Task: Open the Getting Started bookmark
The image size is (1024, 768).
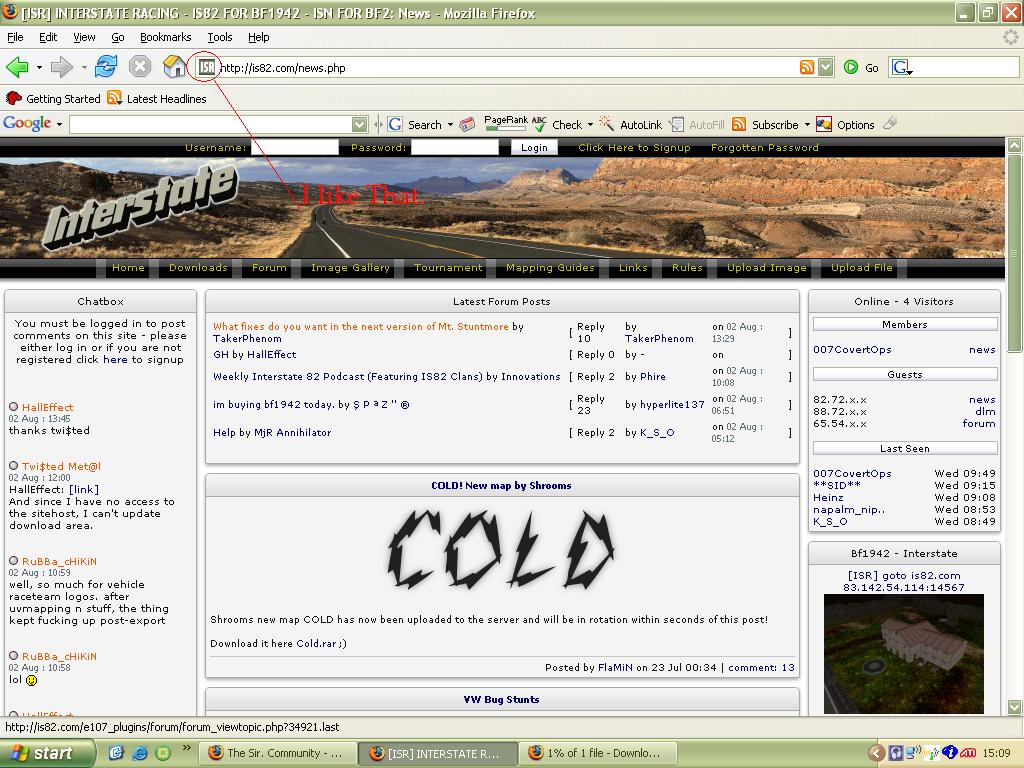Action: 54,99
